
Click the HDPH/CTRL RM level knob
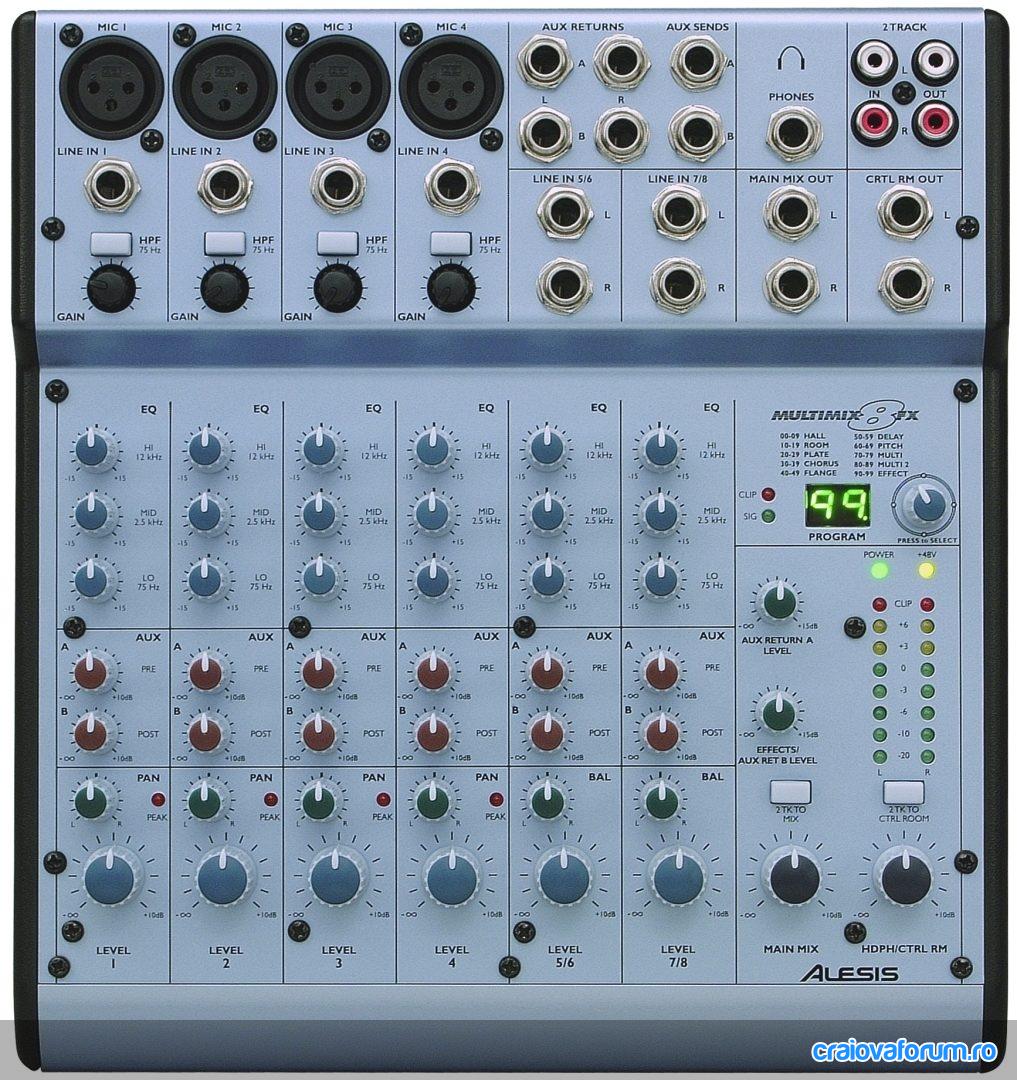[x=906, y=877]
